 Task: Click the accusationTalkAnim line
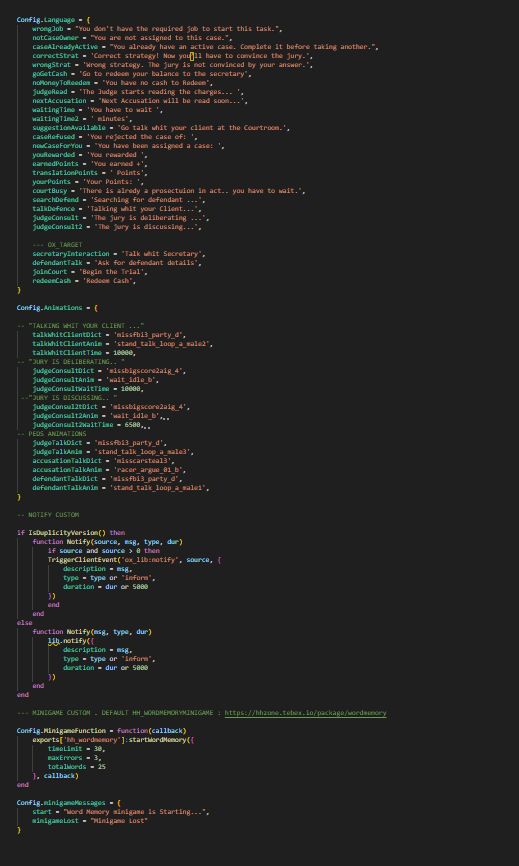109,471
